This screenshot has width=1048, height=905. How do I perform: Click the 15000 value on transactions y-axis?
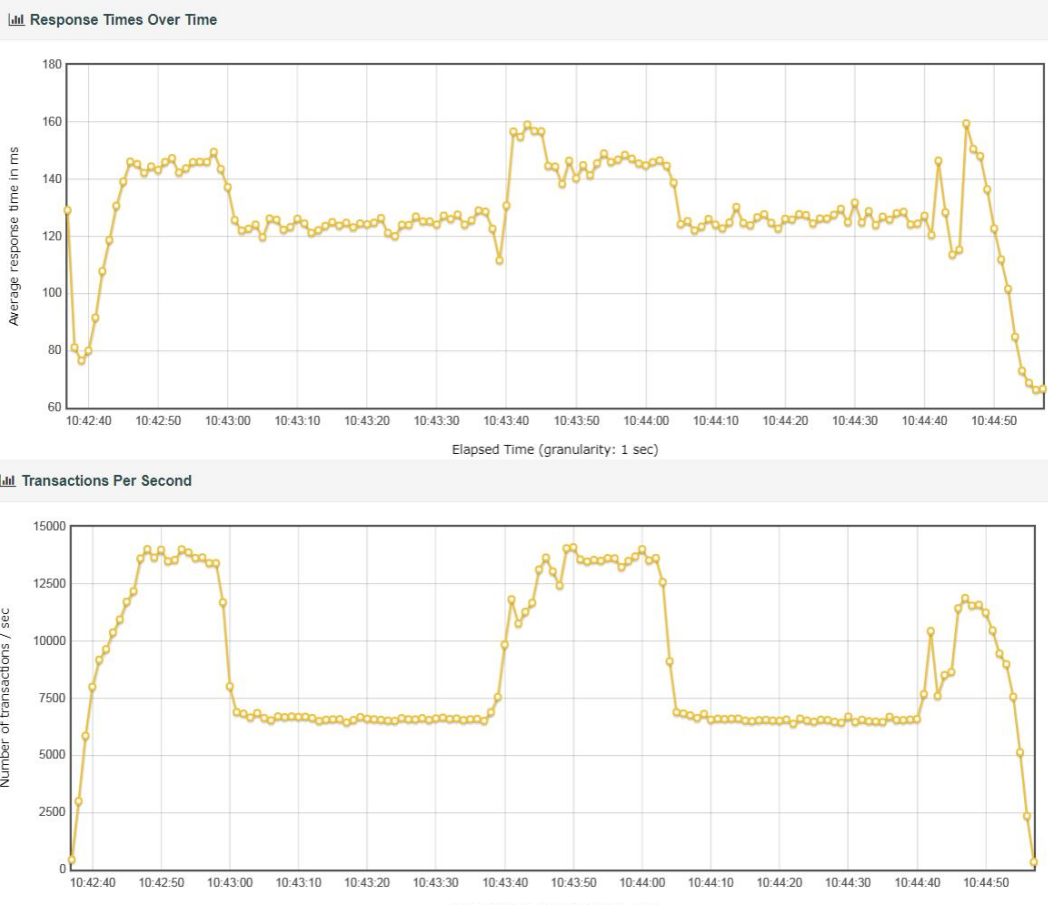point(49,526)
